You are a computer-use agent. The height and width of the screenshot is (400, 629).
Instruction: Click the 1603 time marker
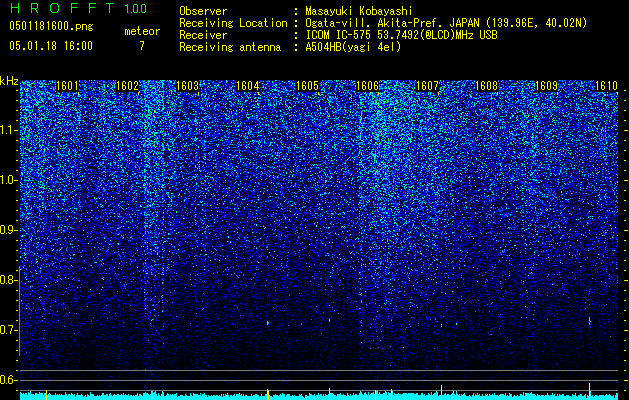[x=187, y=86]
